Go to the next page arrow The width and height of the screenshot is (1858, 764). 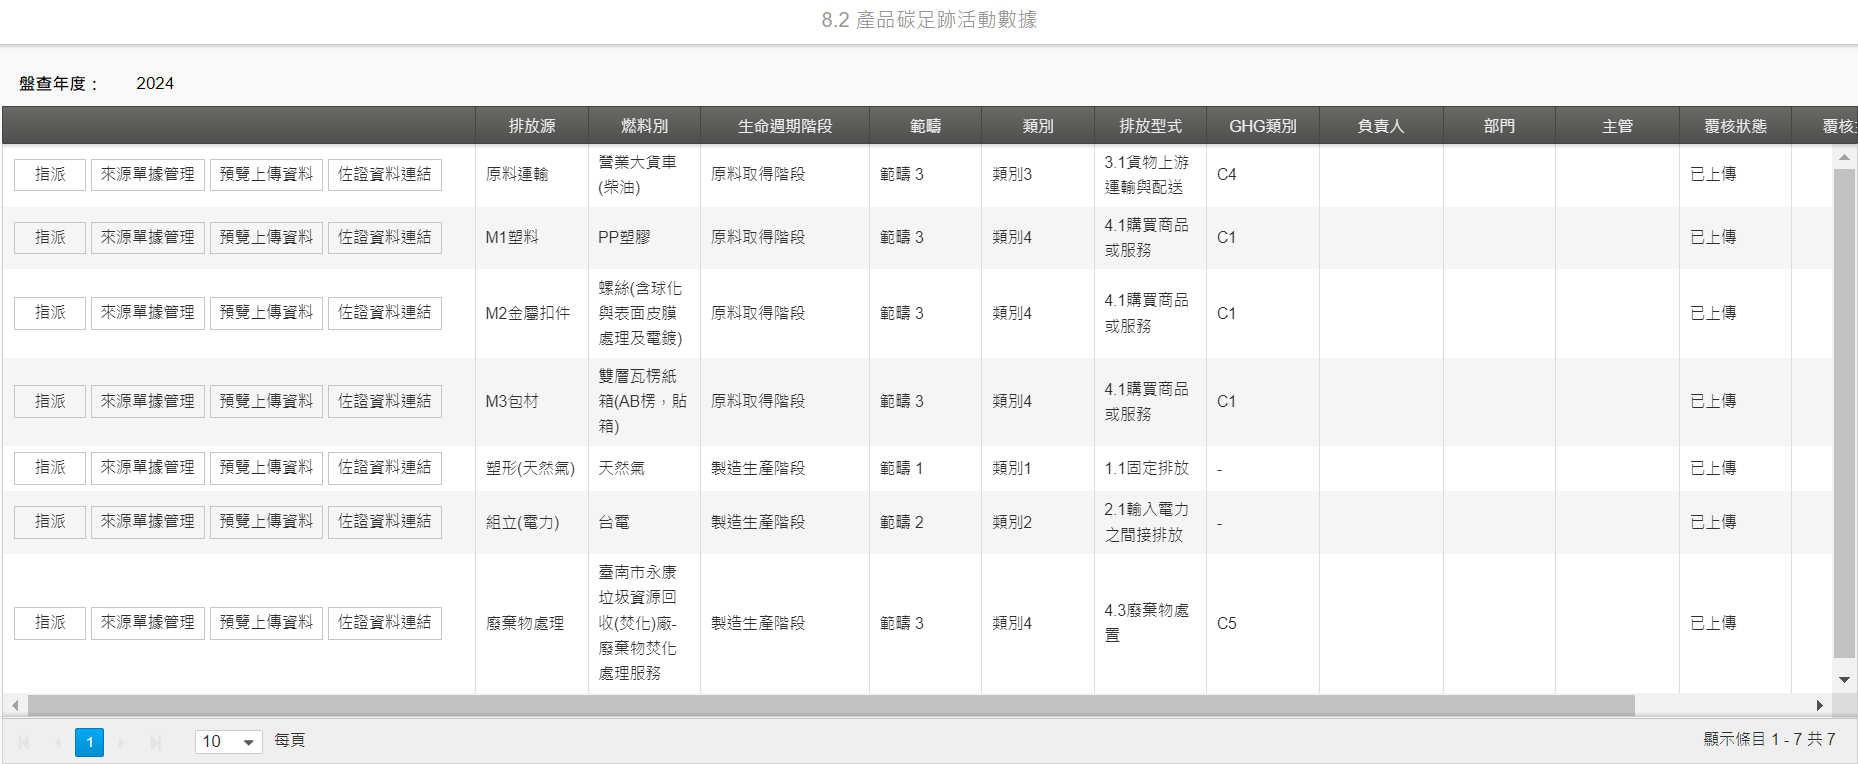point(122,742)
